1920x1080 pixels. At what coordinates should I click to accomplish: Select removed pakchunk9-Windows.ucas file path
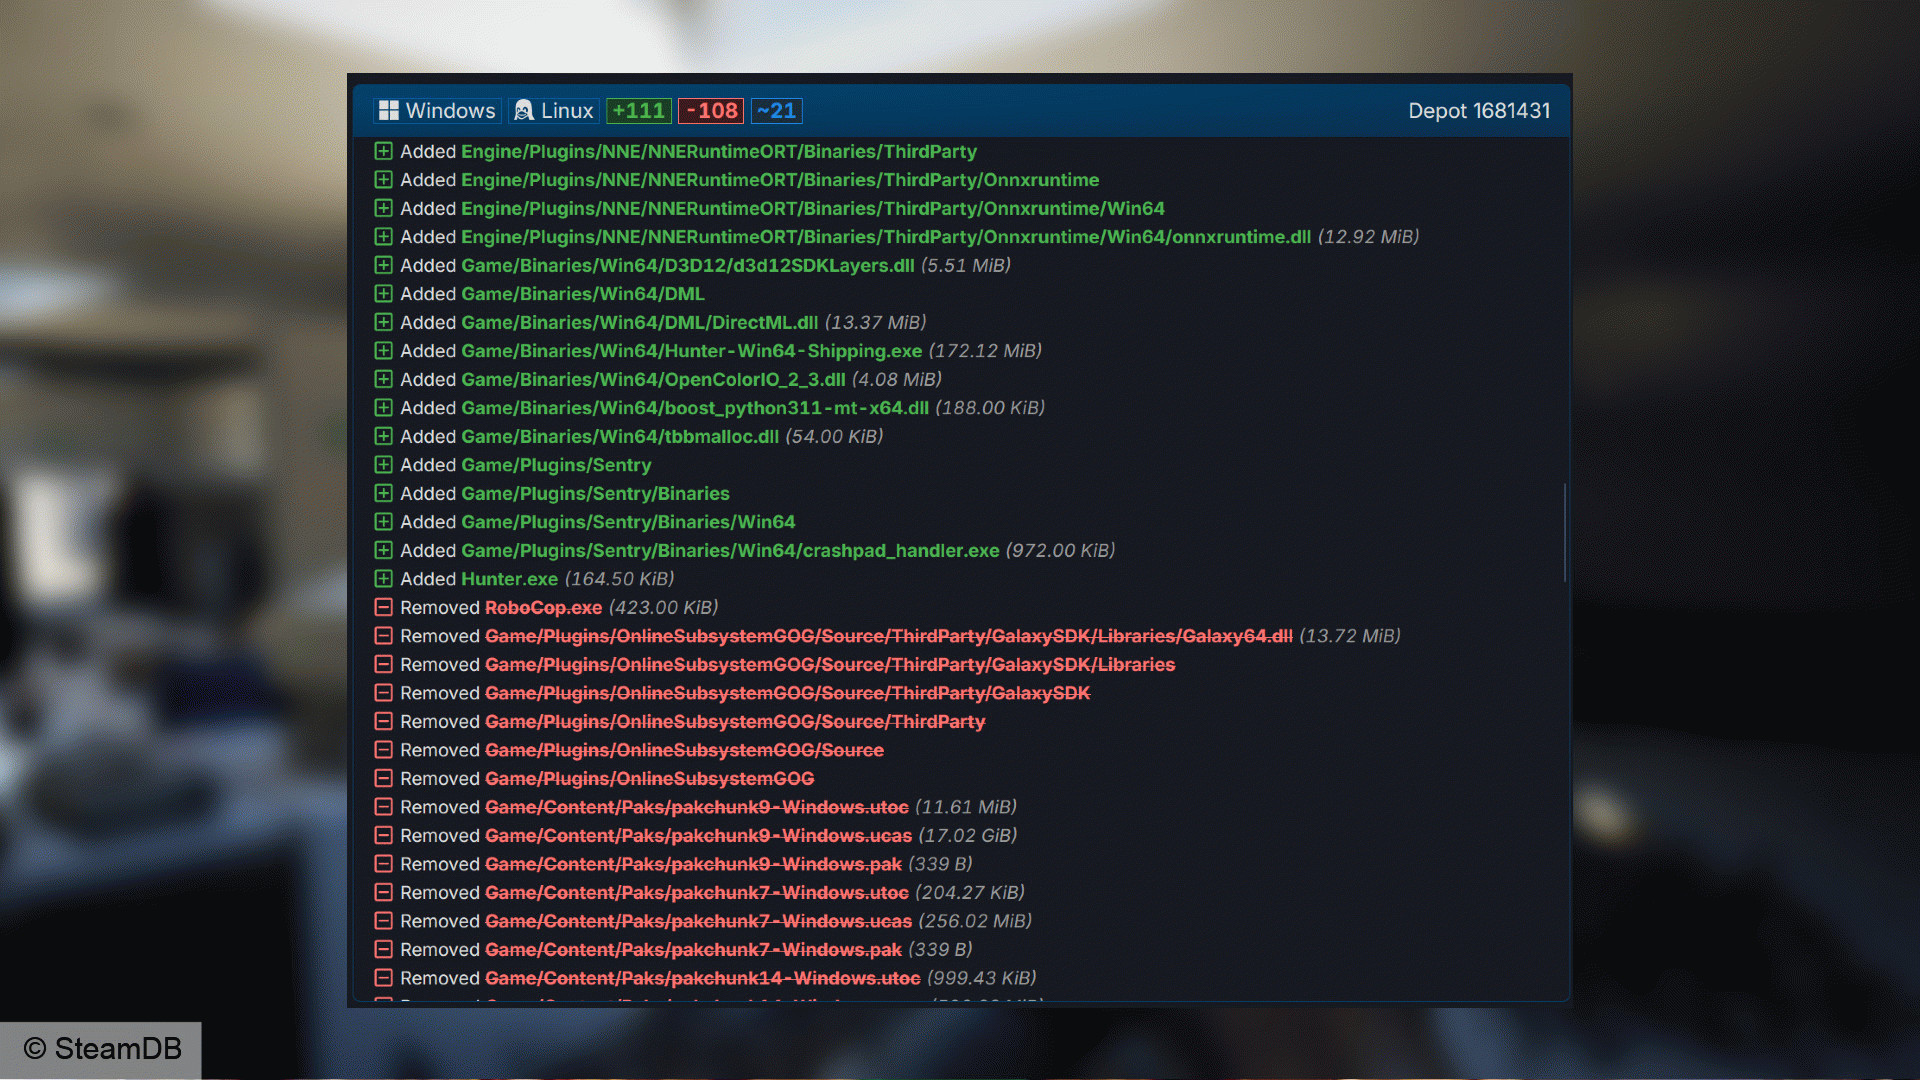tap(699, 835)
